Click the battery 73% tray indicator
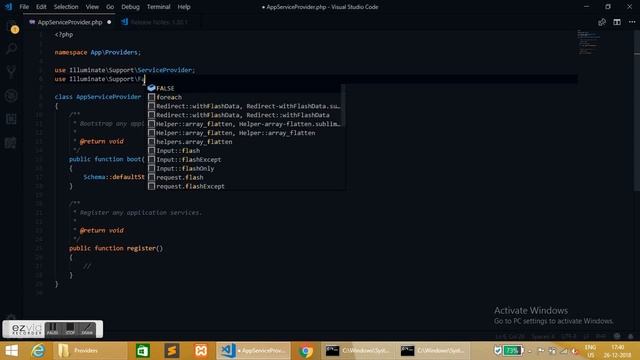640x360 pixels. pos(513,350)
